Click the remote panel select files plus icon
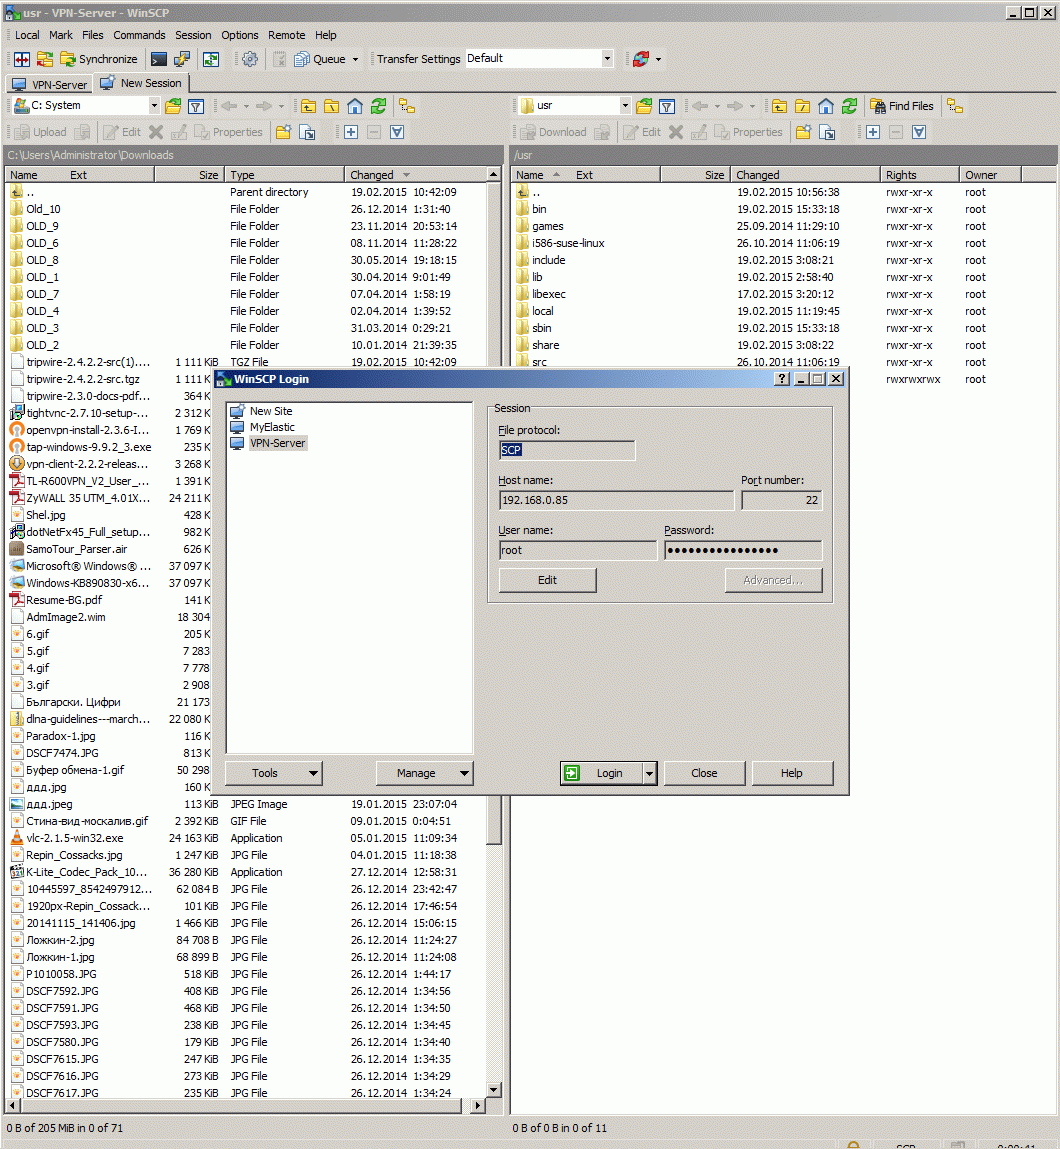1060x1149 pixels. pyautogui.click(x=872, y=132)
